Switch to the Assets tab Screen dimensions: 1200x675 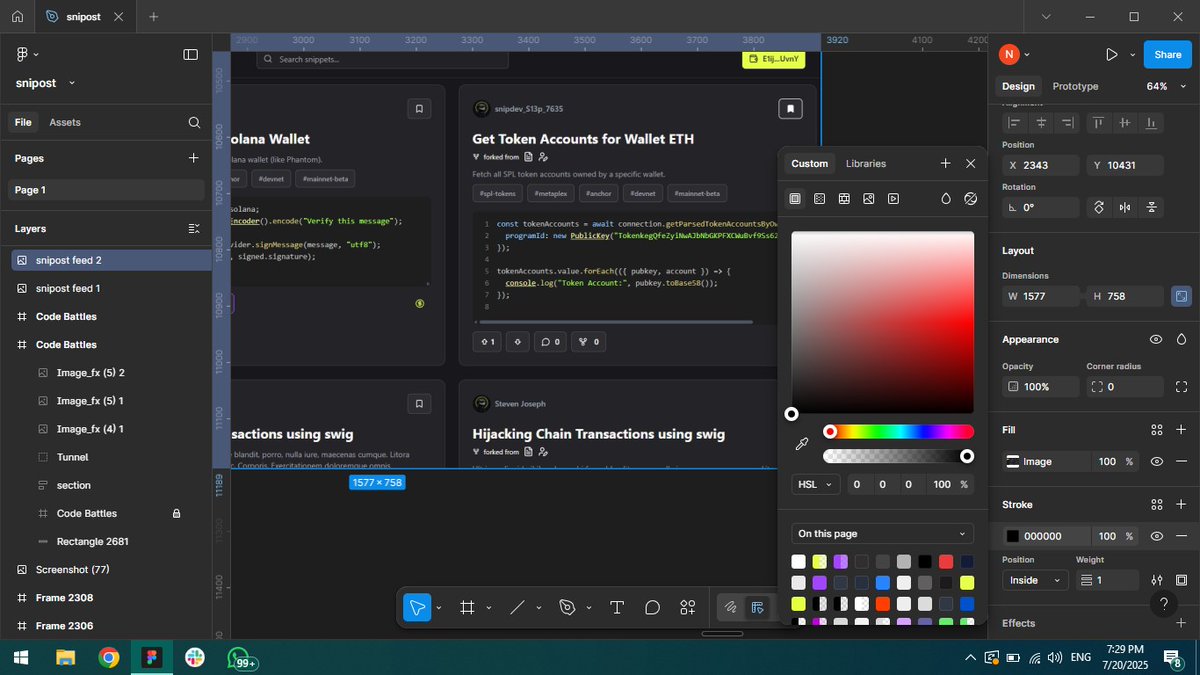(65, 122)
